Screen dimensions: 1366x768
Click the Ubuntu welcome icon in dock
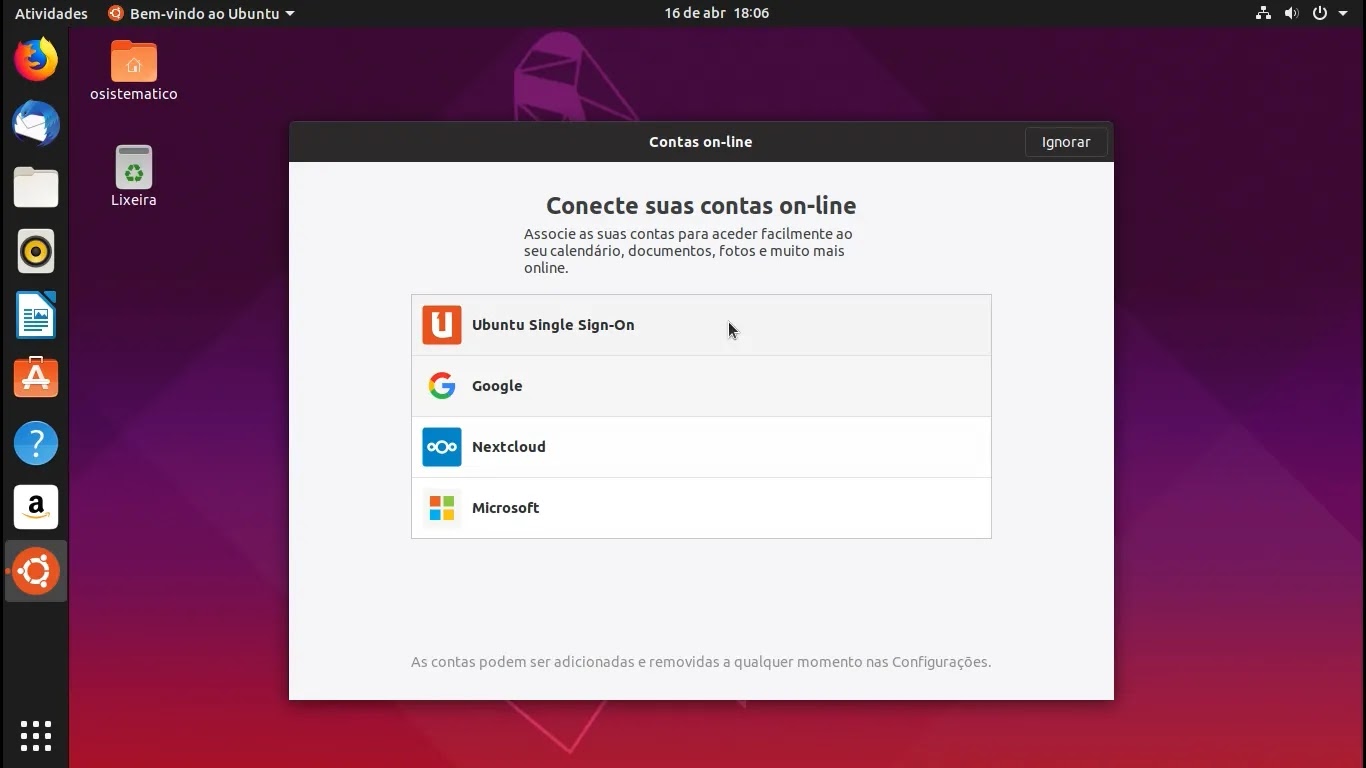(36, 571)
